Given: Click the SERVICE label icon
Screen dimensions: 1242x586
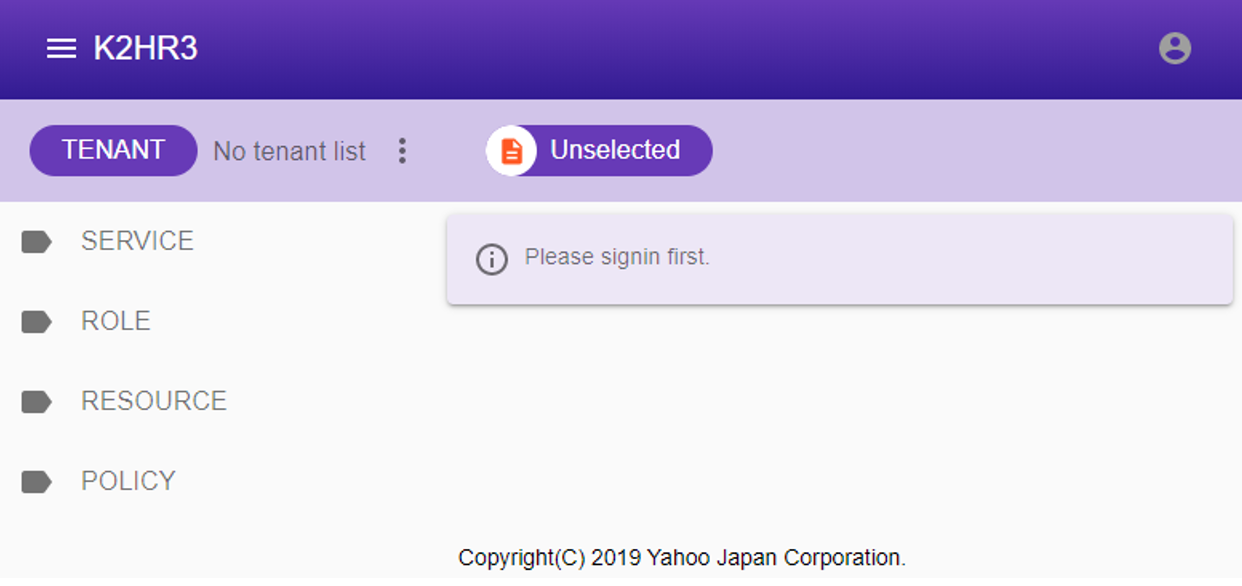Looking at the screenshot, I should [x=36, y=242].
